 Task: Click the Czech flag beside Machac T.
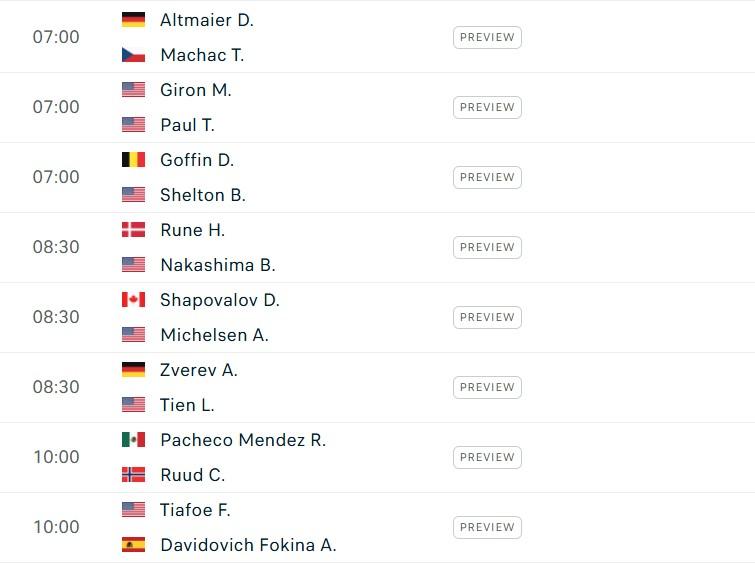tap(133, 55)
